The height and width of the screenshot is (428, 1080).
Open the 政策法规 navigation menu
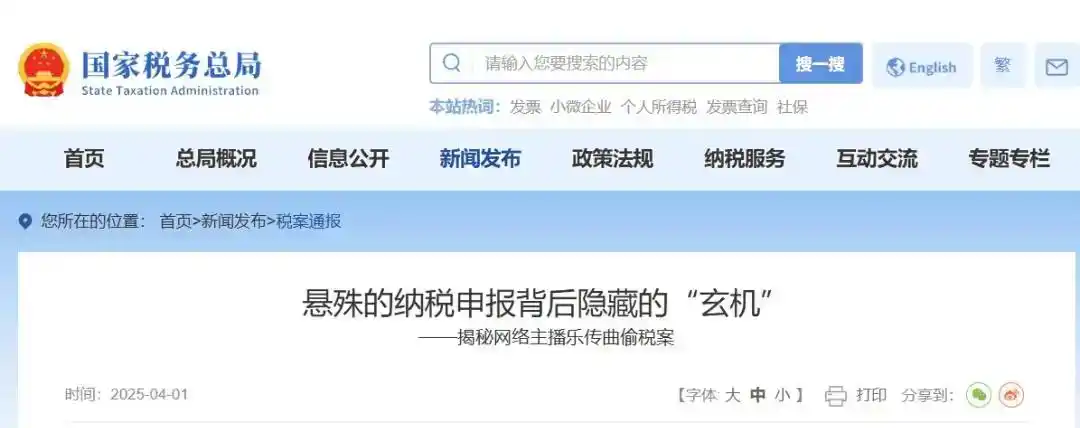(612, 159)
